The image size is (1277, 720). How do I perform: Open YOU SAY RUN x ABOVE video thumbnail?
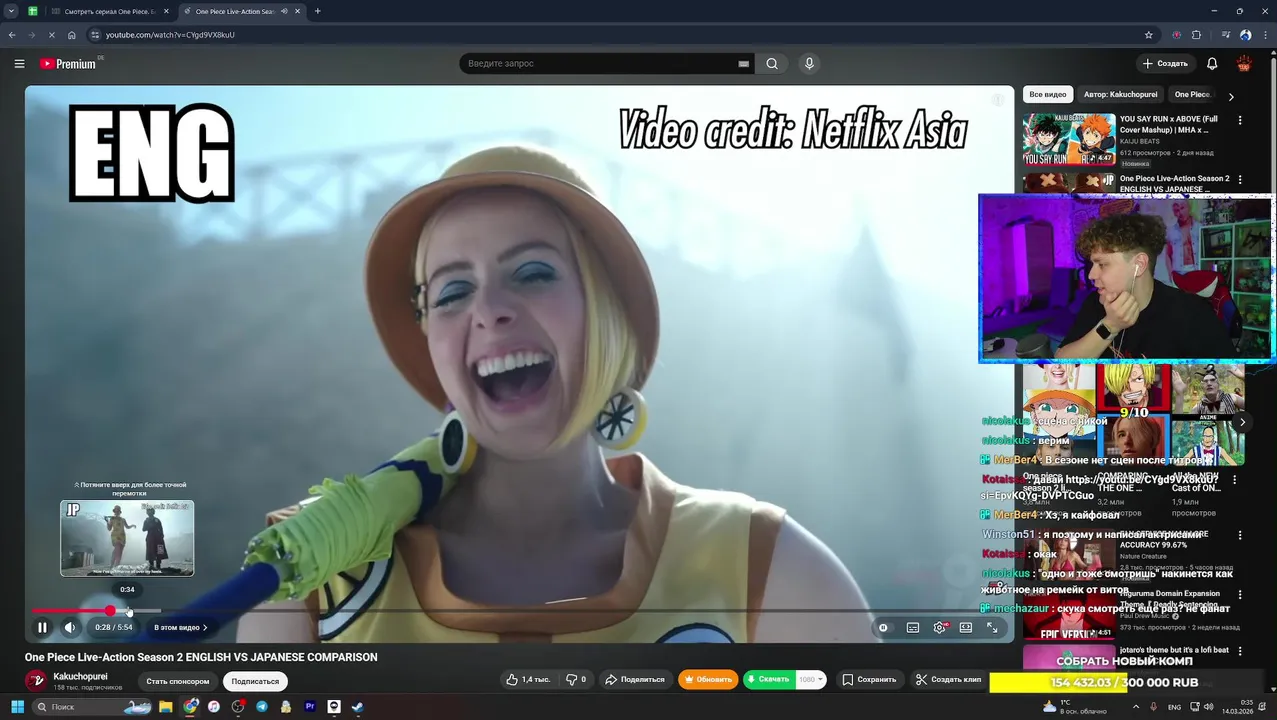pos(1068,139)
